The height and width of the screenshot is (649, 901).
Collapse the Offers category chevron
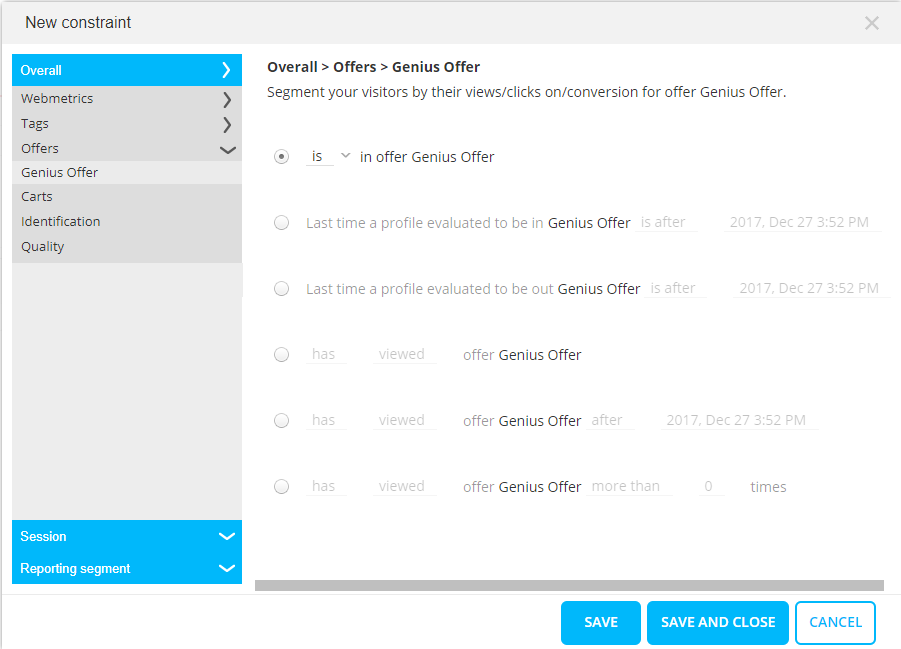[x=227, y=149]
